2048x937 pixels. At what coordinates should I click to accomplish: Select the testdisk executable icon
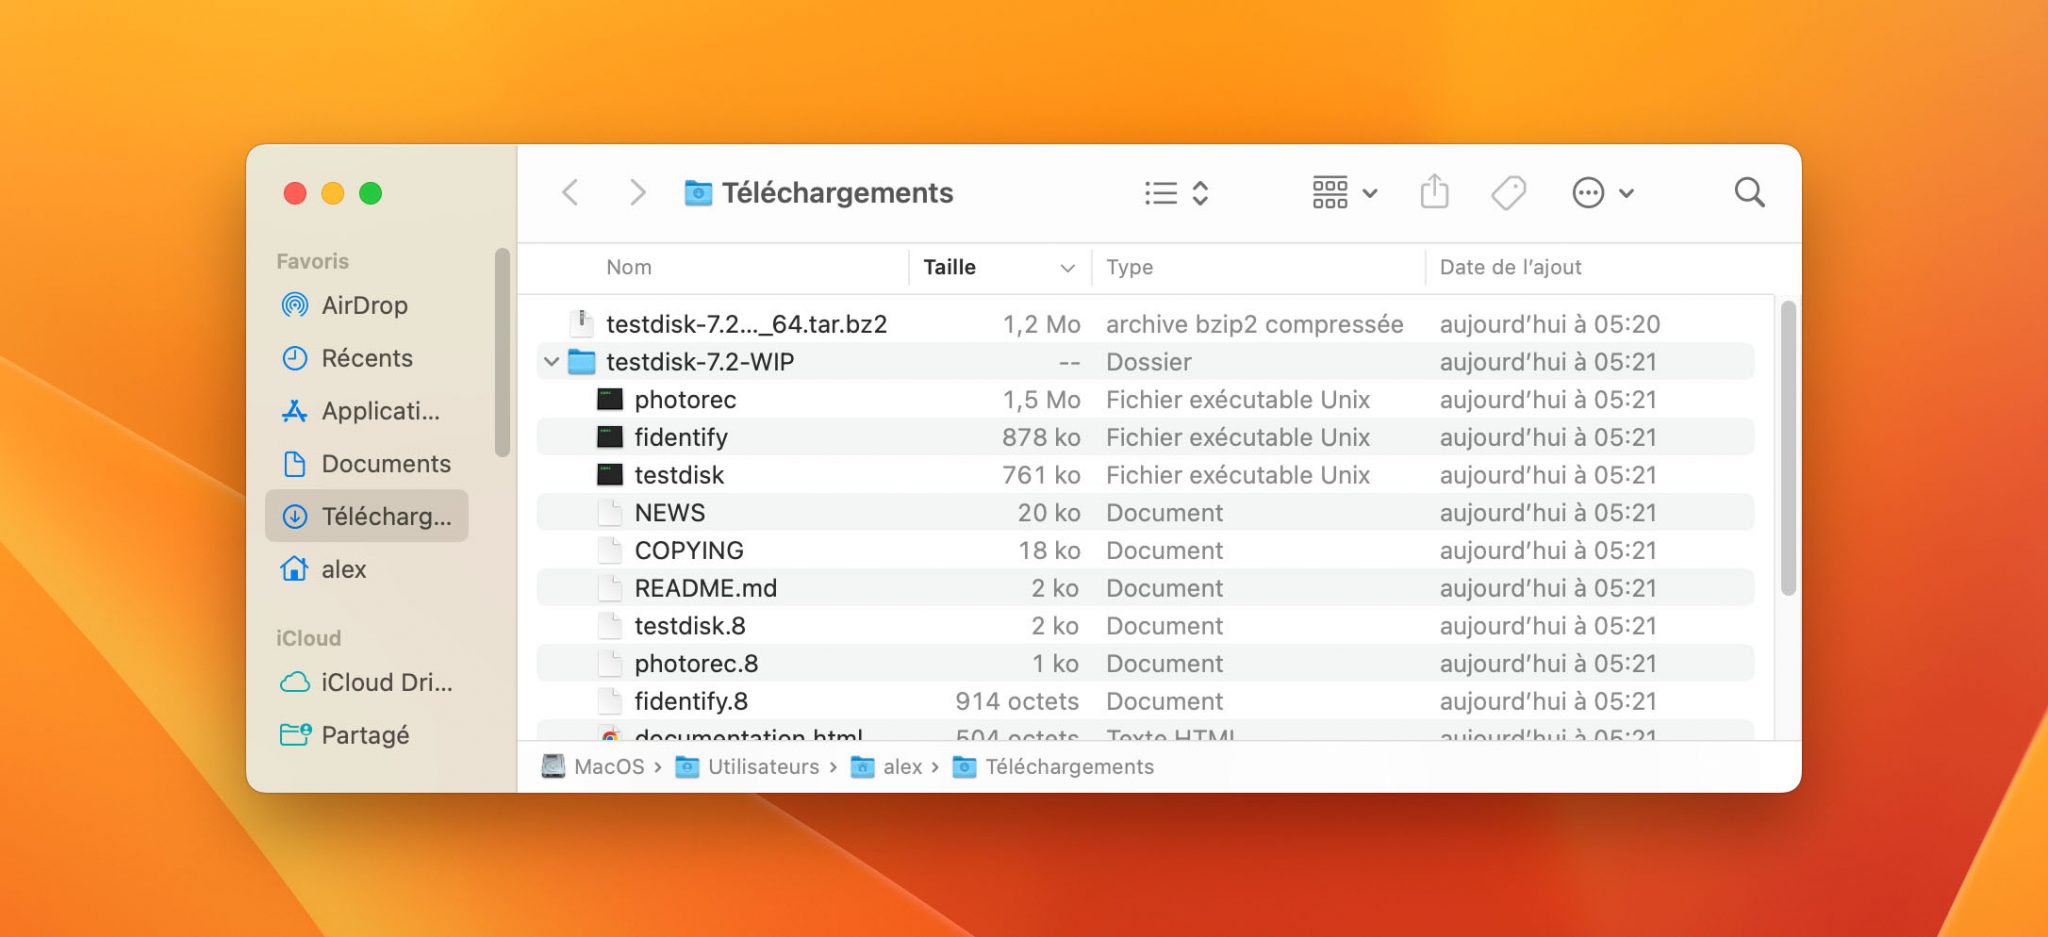[610, 475]
